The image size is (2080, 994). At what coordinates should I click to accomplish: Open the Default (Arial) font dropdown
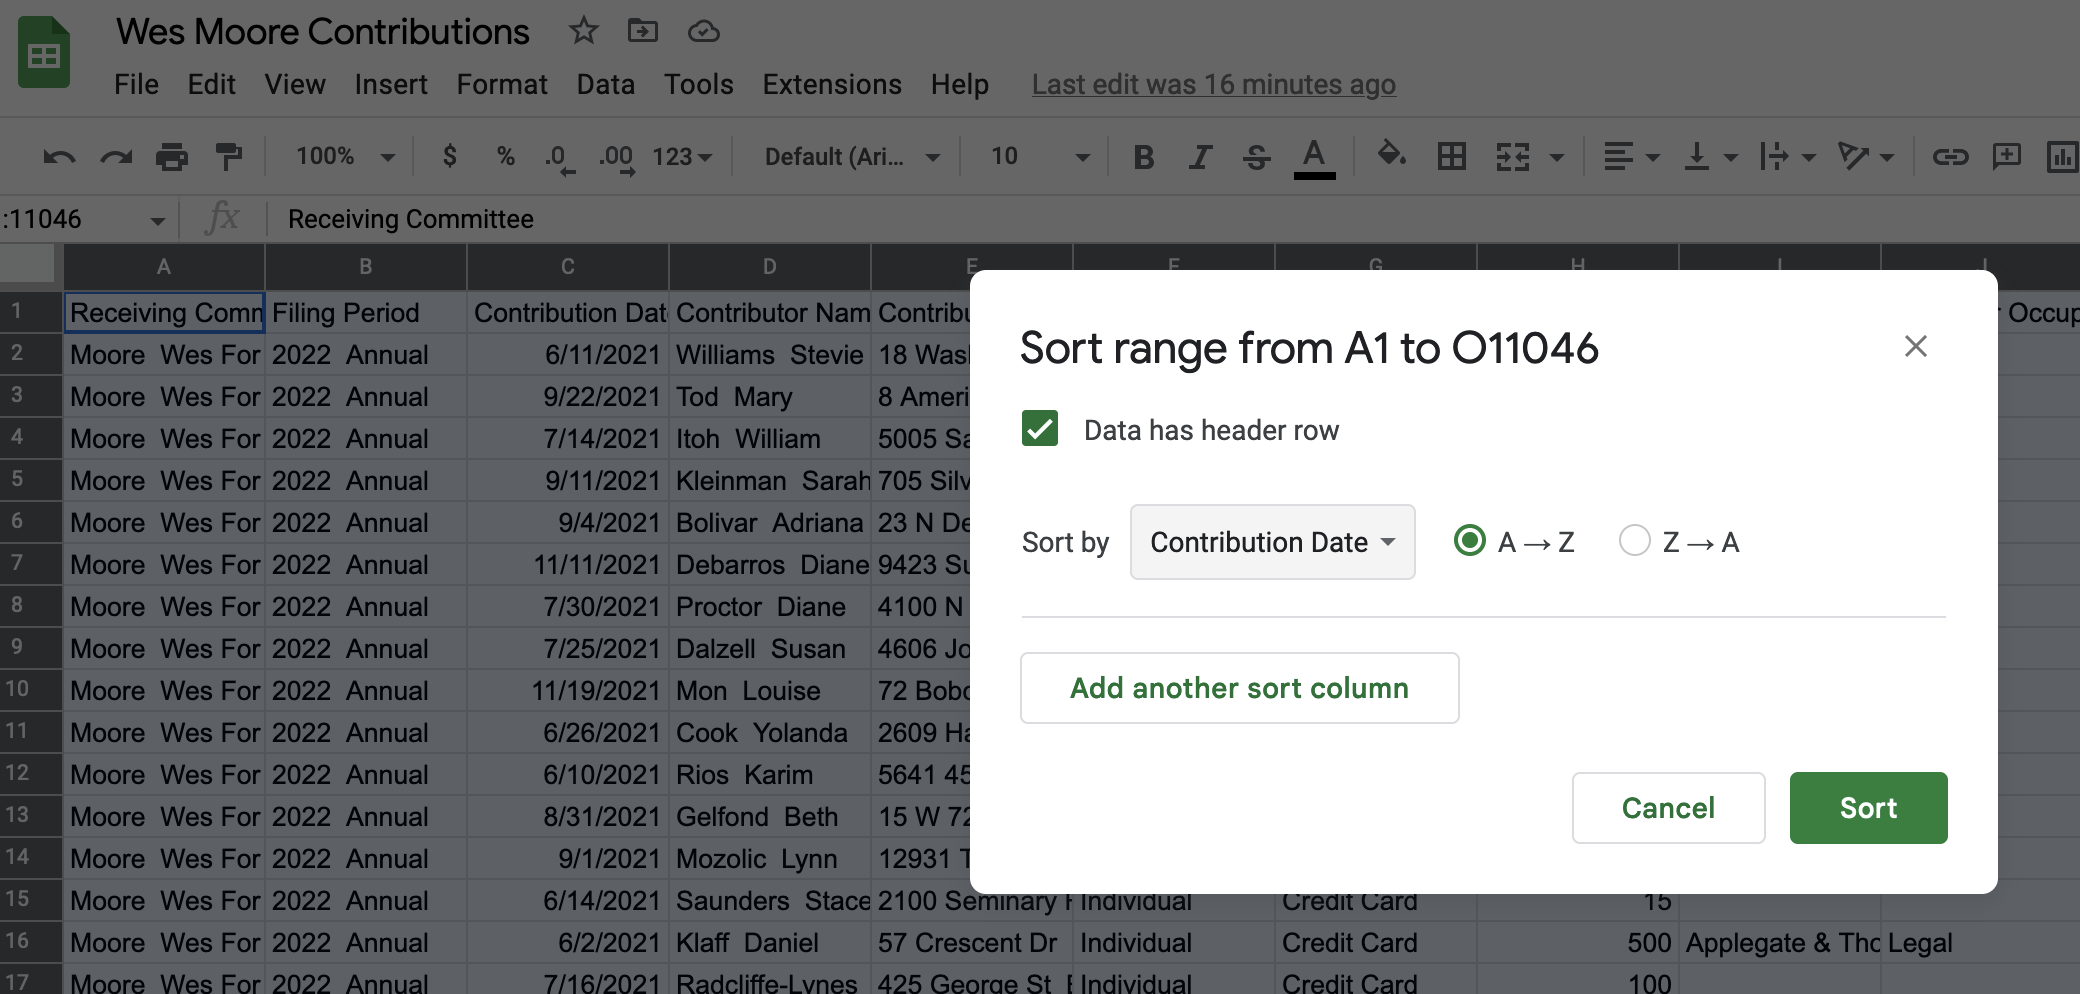851,157
